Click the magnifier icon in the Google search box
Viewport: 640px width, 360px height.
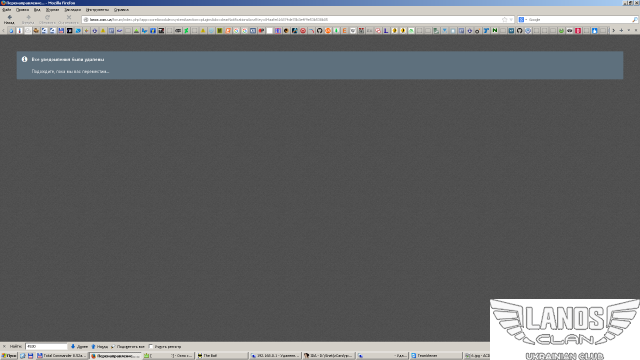coord(635,20)
